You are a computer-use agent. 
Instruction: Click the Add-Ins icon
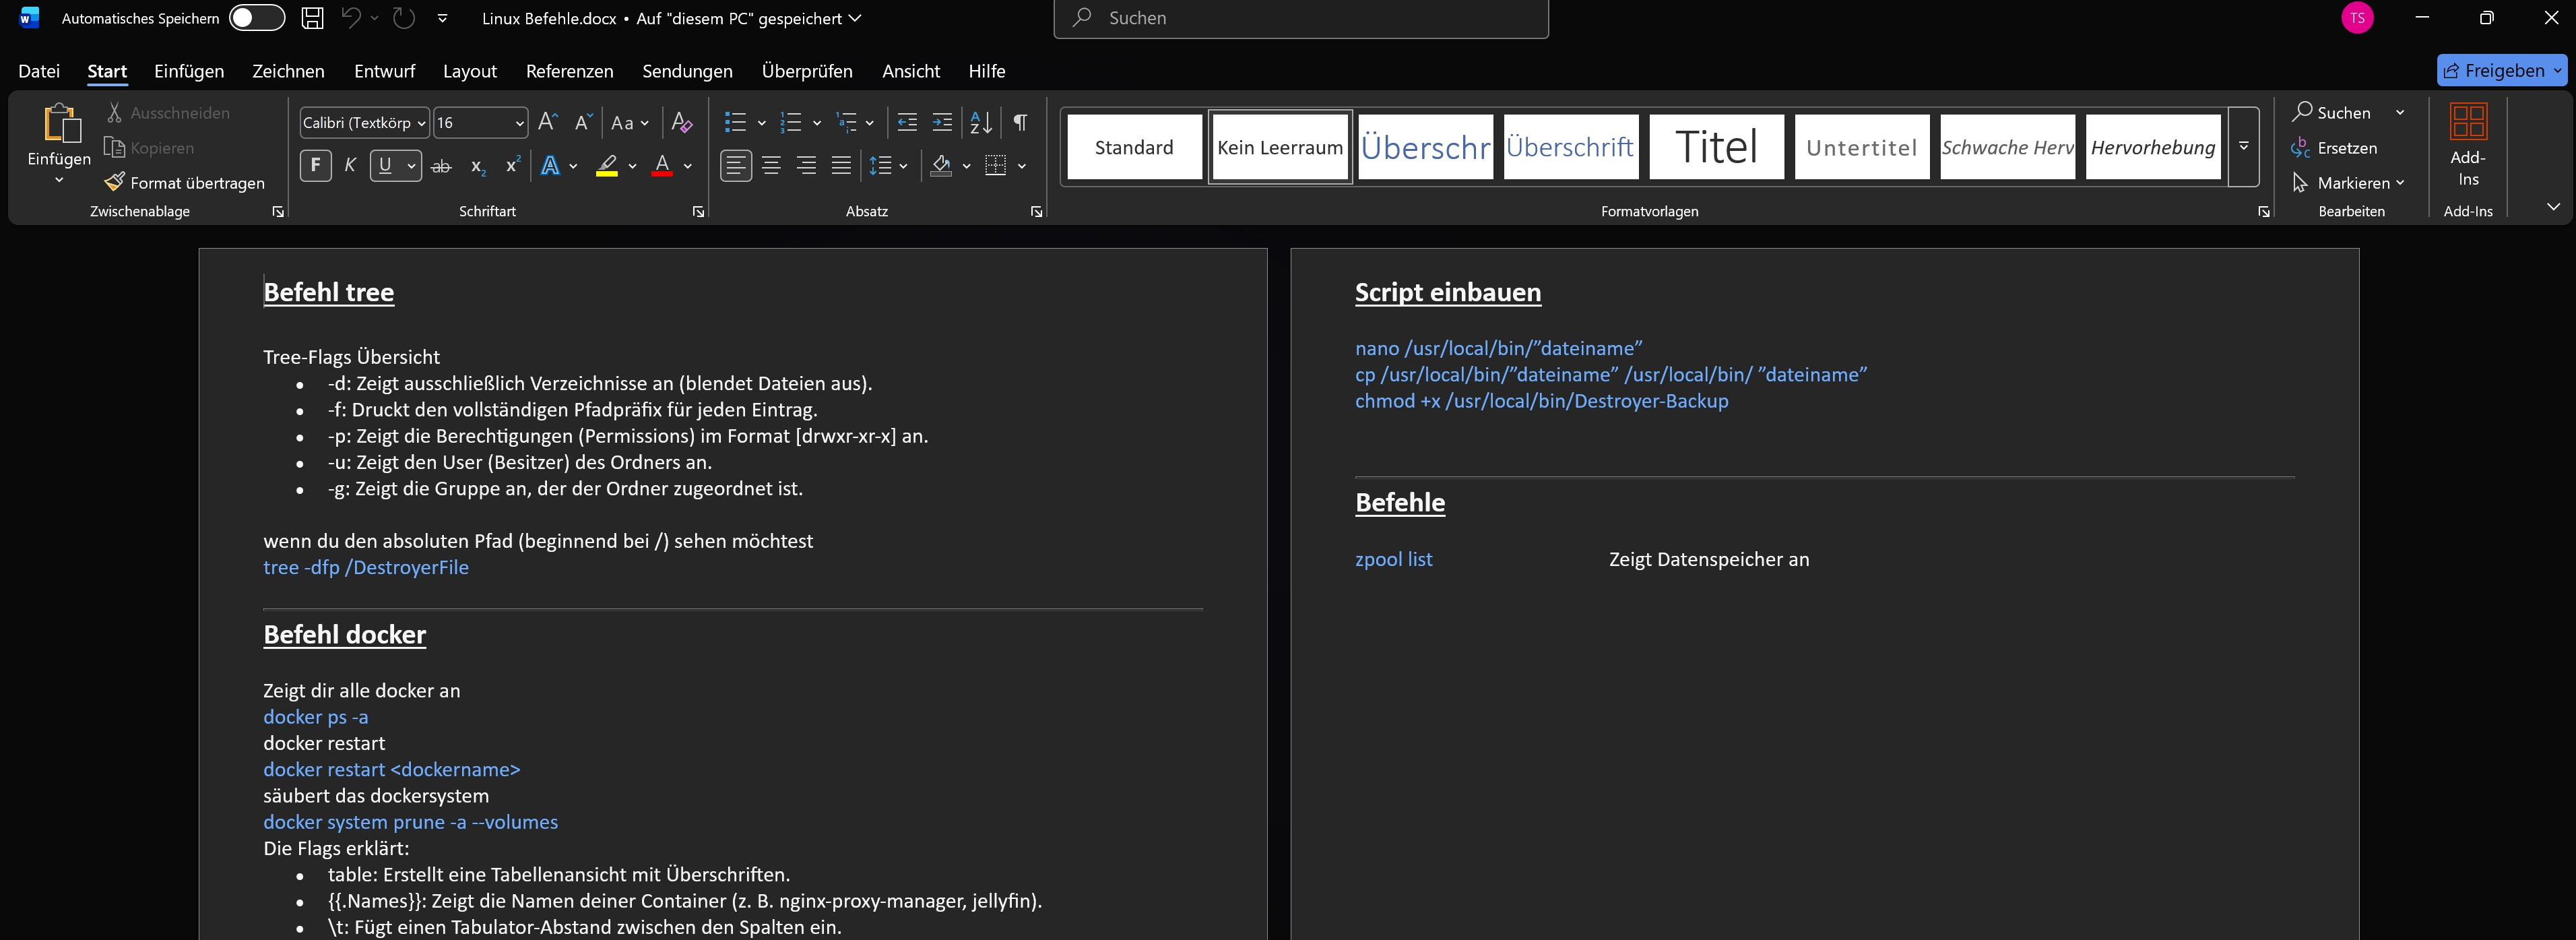2468,122
